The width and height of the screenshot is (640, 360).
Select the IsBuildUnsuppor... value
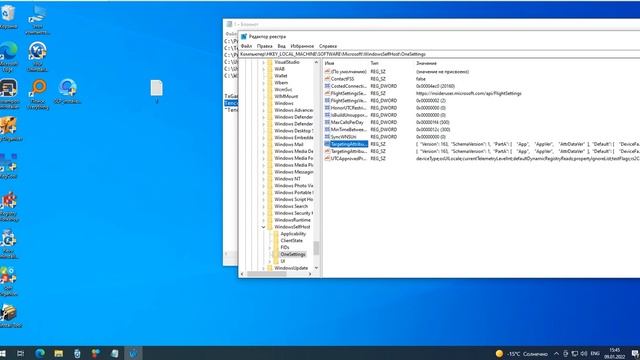(349, 115)
